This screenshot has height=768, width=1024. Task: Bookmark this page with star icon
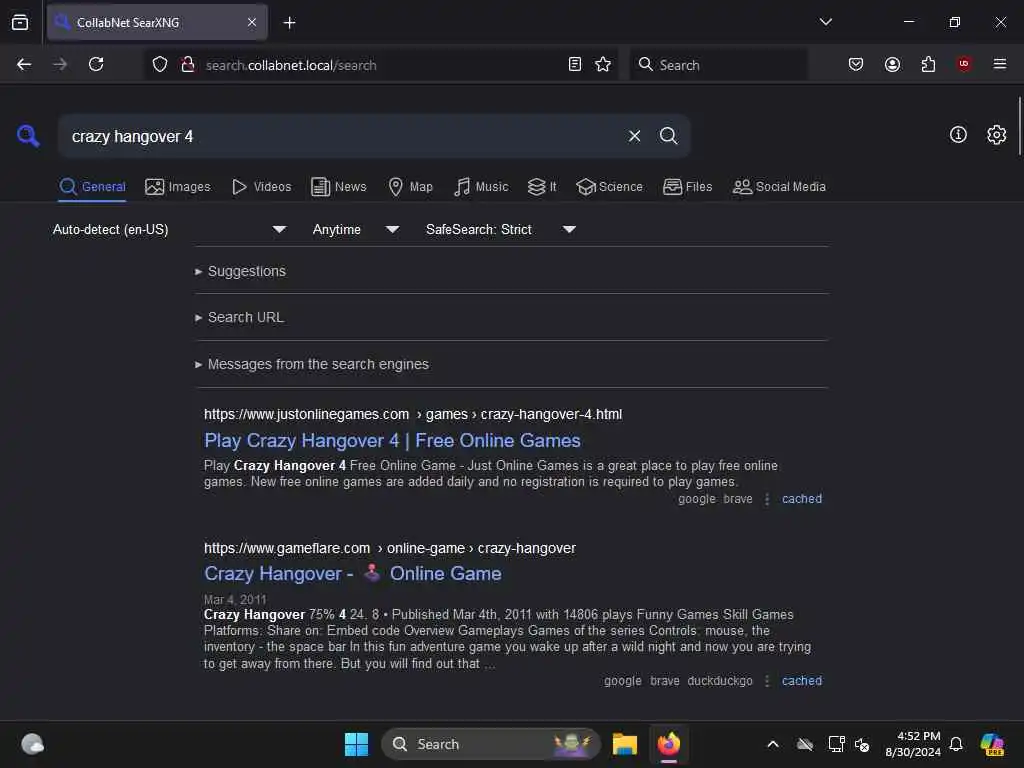(603, 64)
